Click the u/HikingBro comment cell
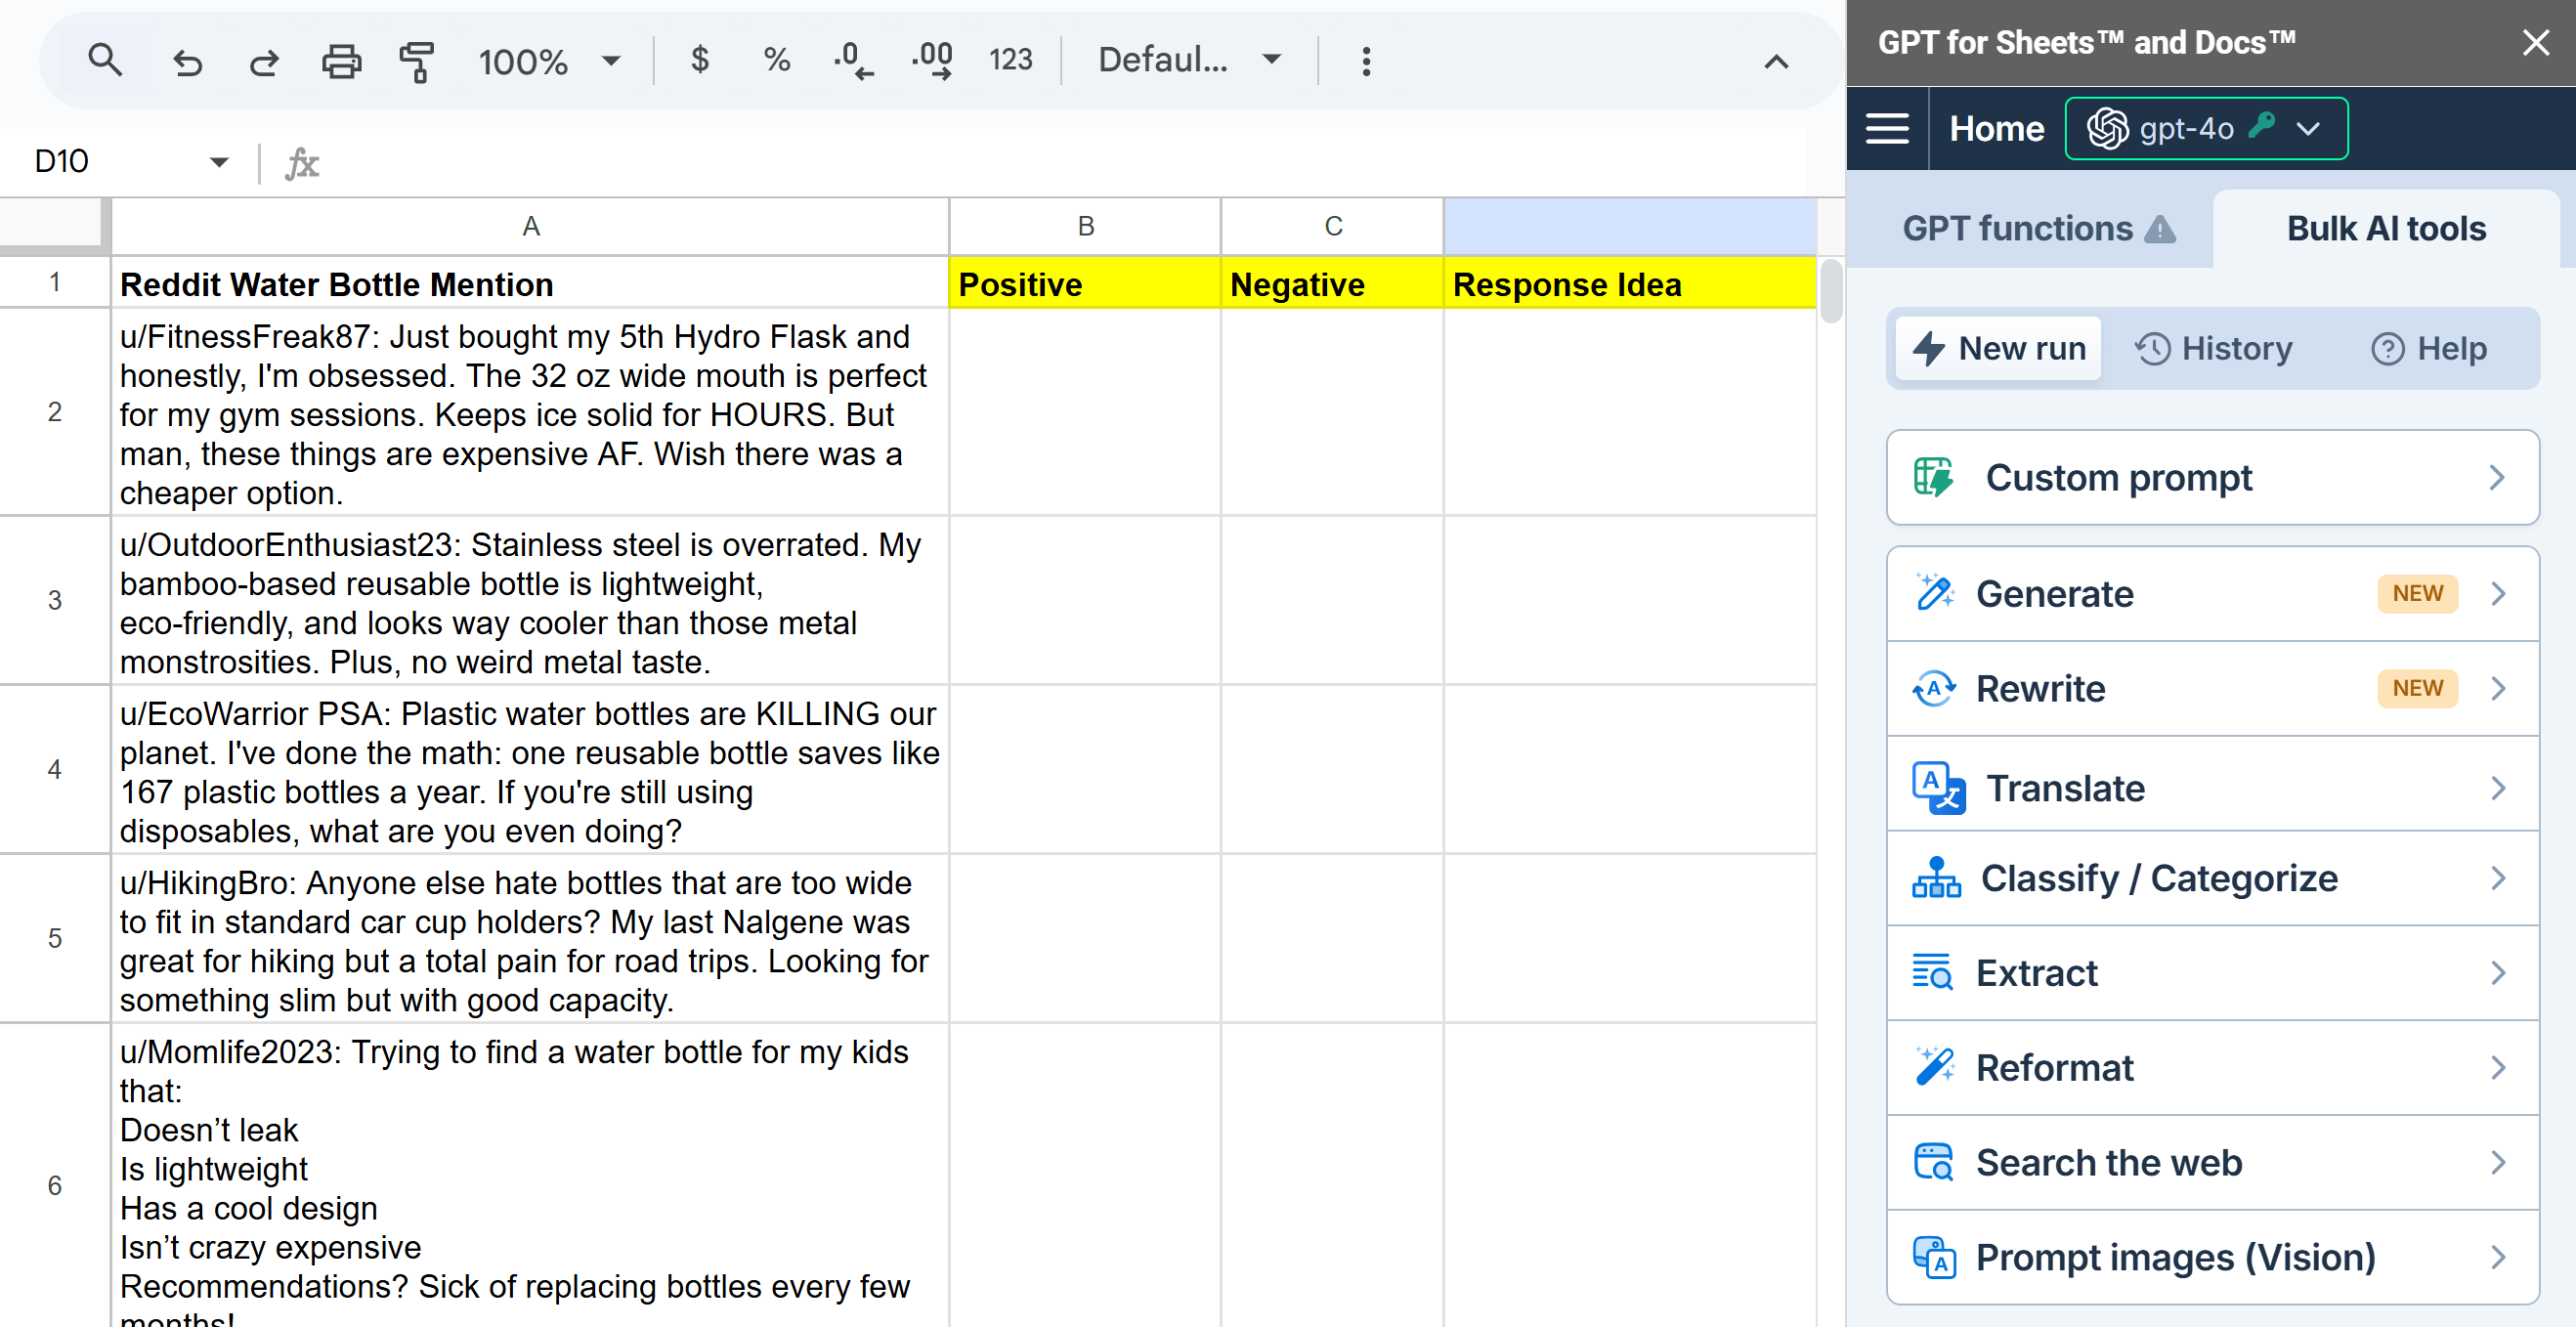 point(530,939)
